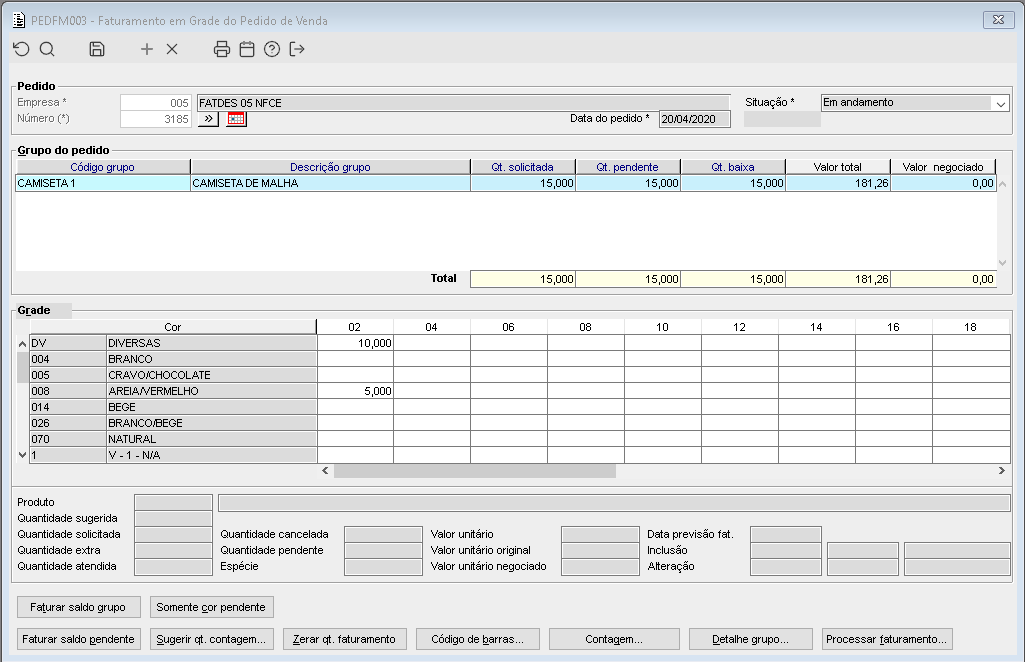The height and width of the screenshot is (662, 1025).
Task: Click the Número field showing 3185
Action: [x=156, y=119]
